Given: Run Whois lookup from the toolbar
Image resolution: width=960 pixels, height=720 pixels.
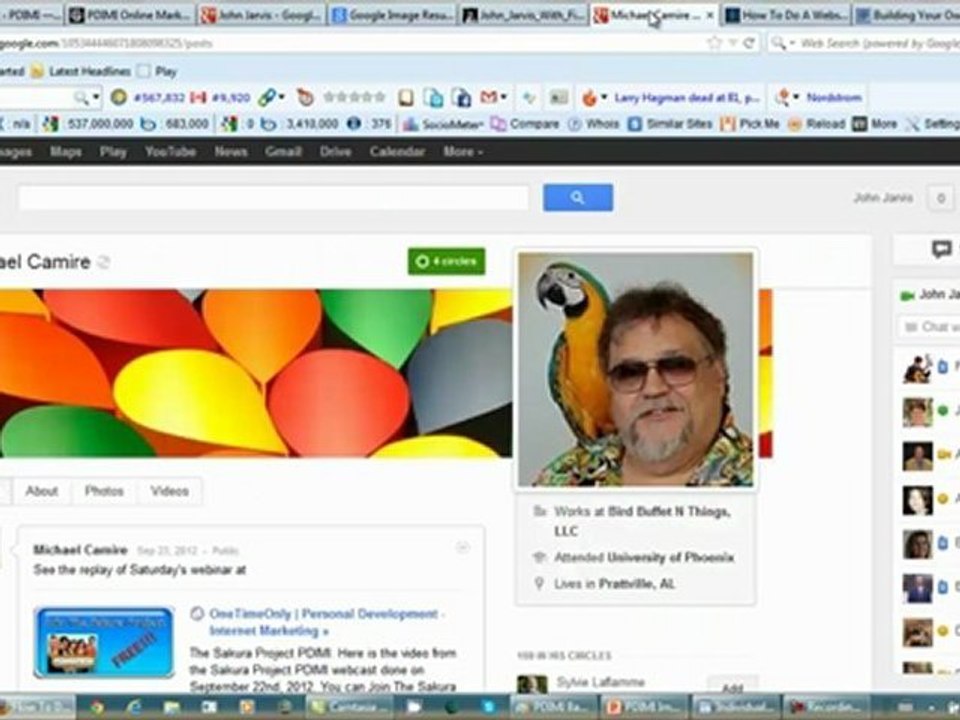Looking at the screenshot, I should 594,124.
